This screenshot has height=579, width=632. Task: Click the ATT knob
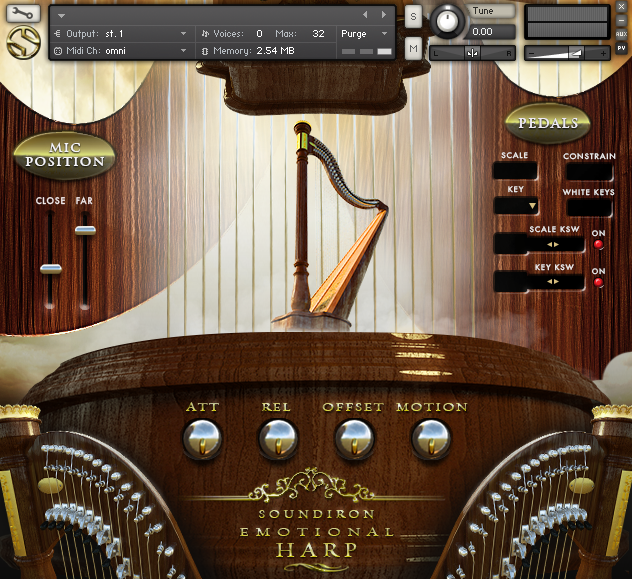coord(202,439)
